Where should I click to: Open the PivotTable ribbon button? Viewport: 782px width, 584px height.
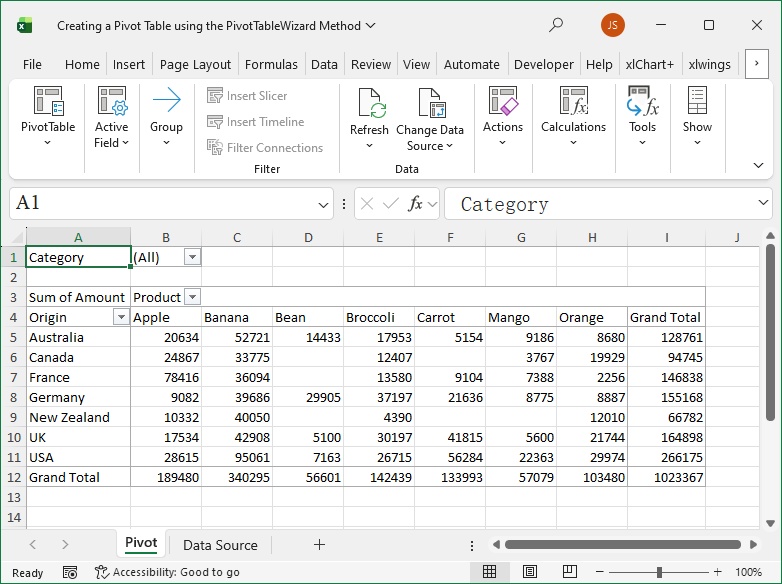pyautogui.click(x=48, y=116)
